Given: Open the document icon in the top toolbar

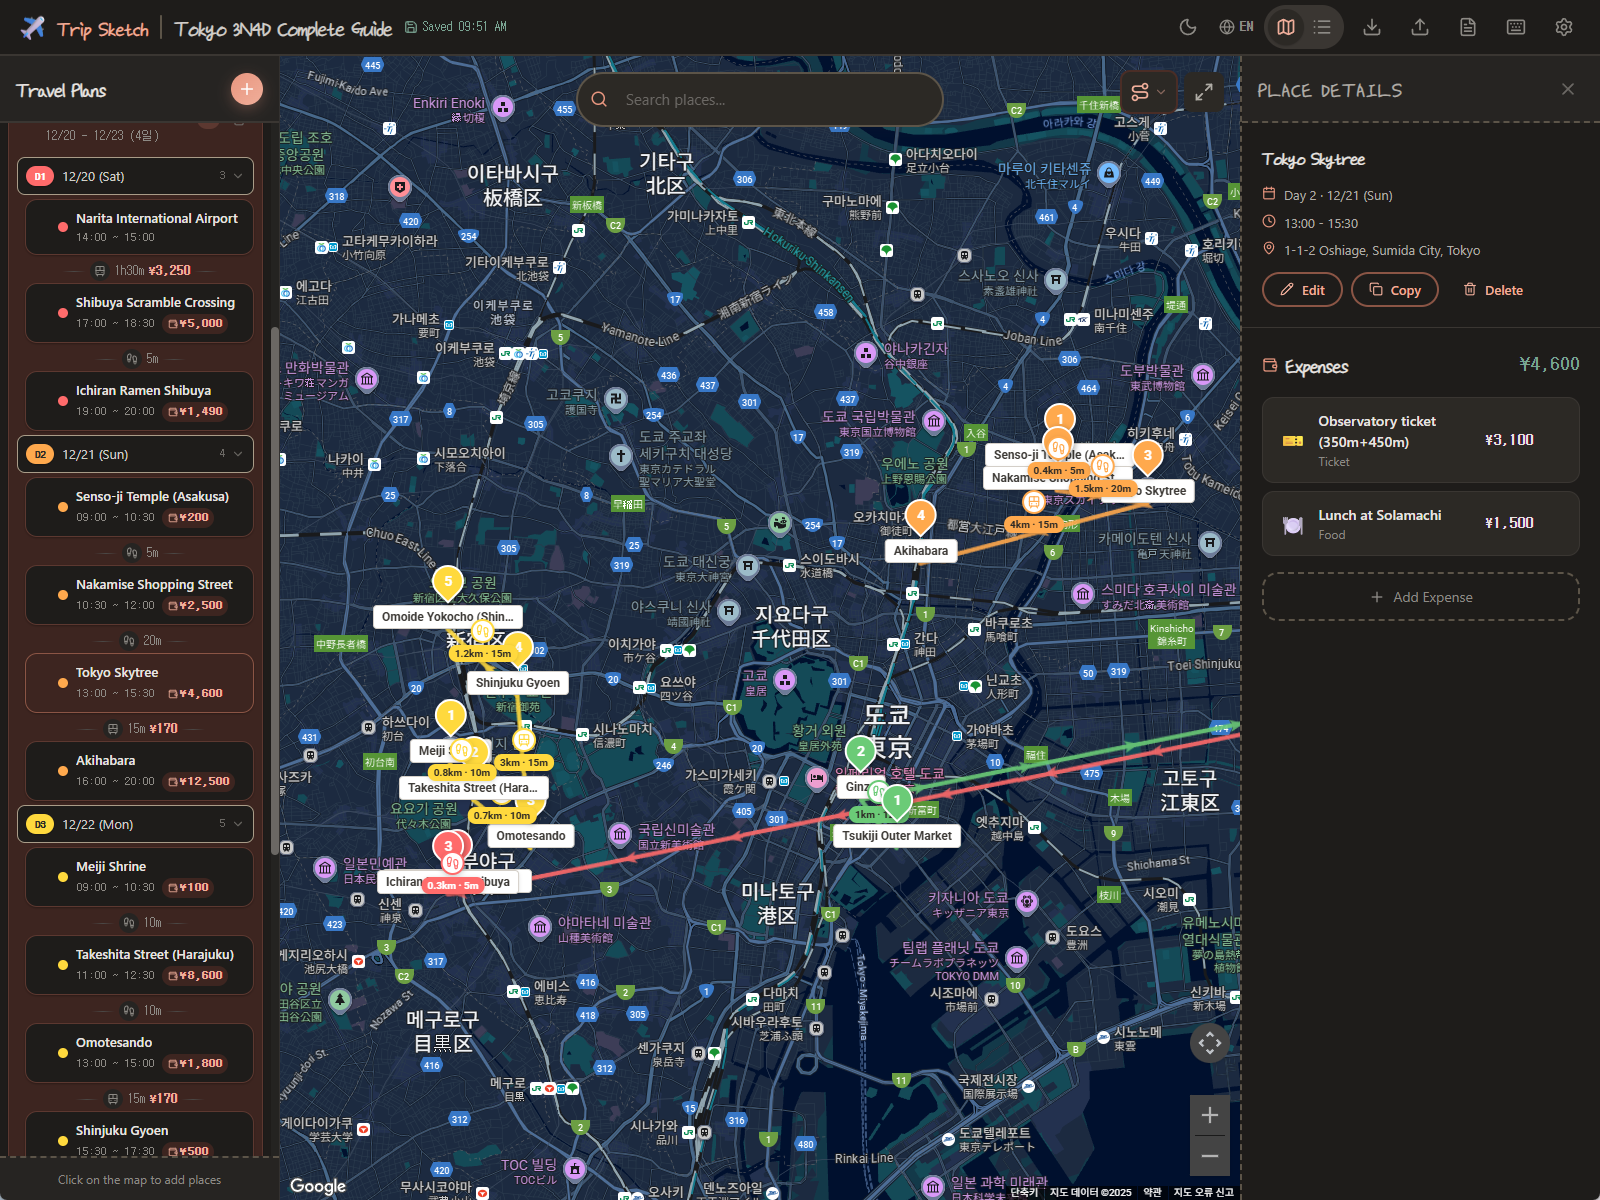Looking at the screenshot, I should (x=1468, y=27).
